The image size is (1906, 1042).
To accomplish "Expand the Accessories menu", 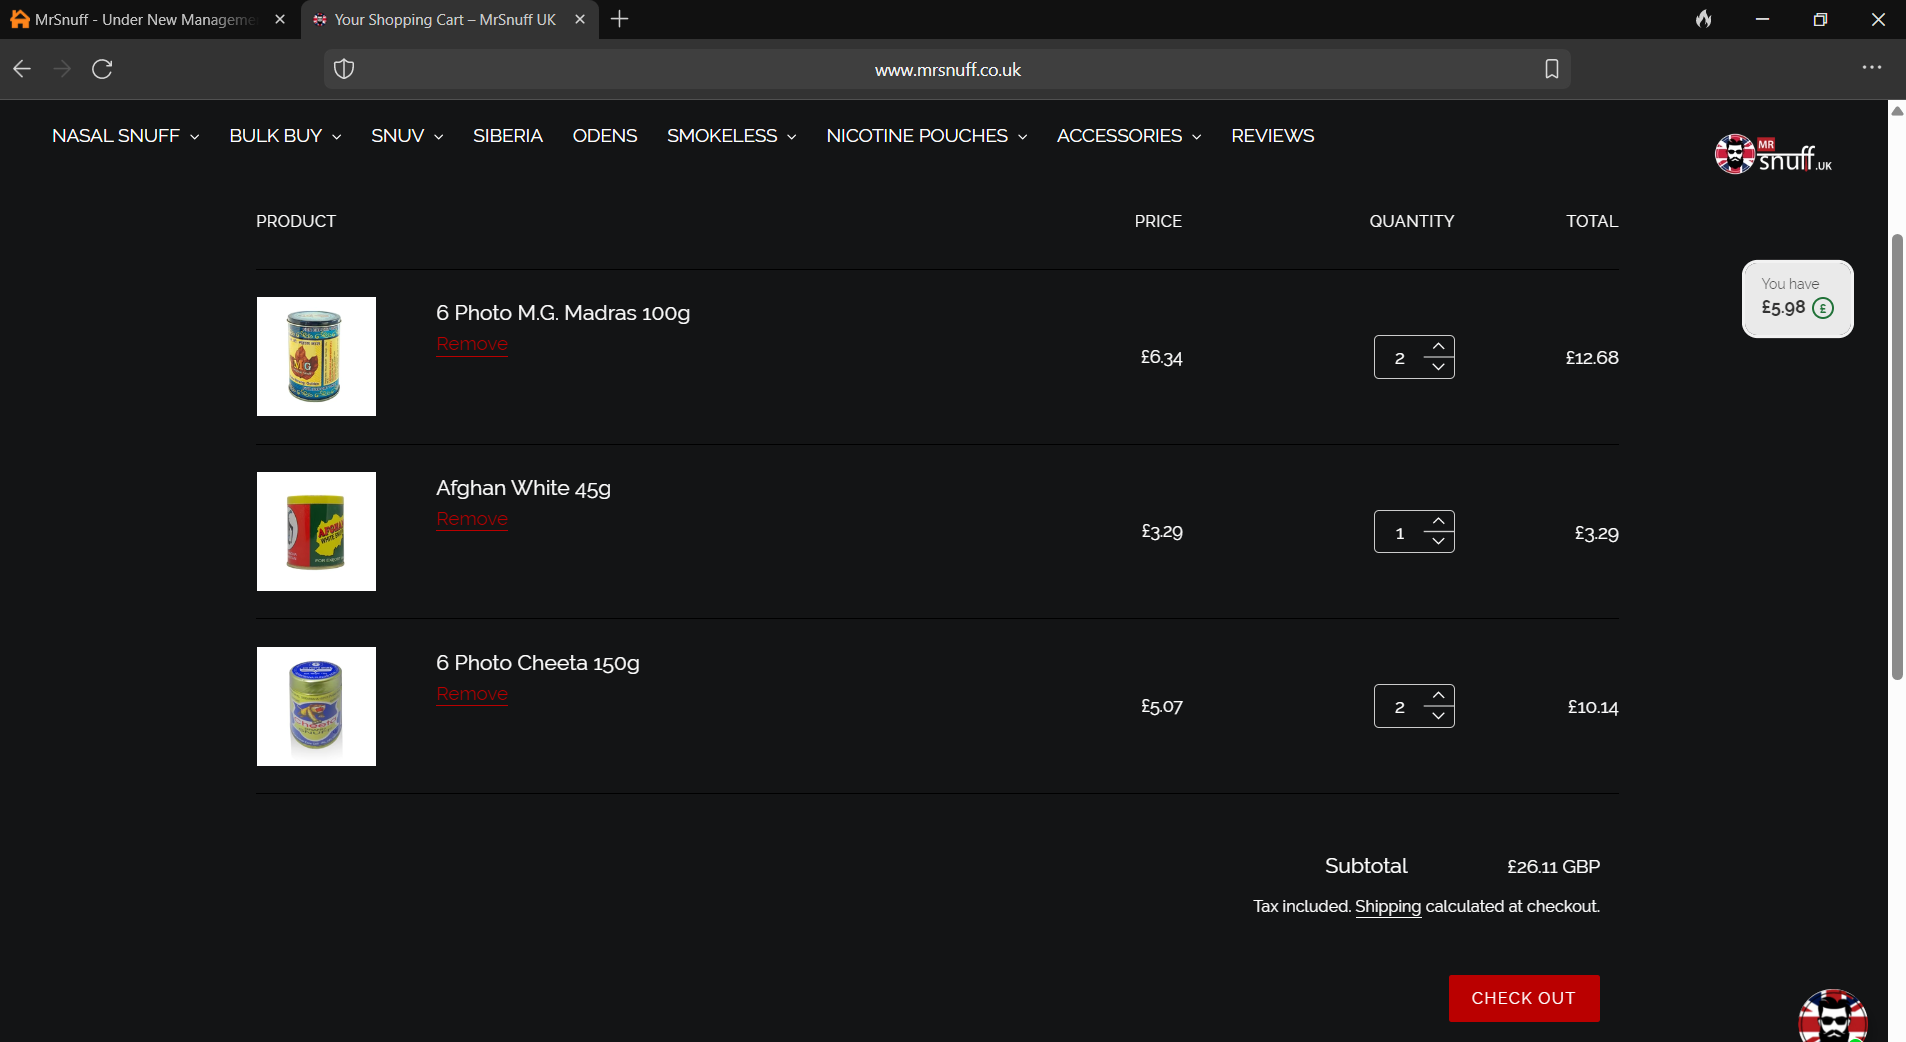I will pos(1129,136).
